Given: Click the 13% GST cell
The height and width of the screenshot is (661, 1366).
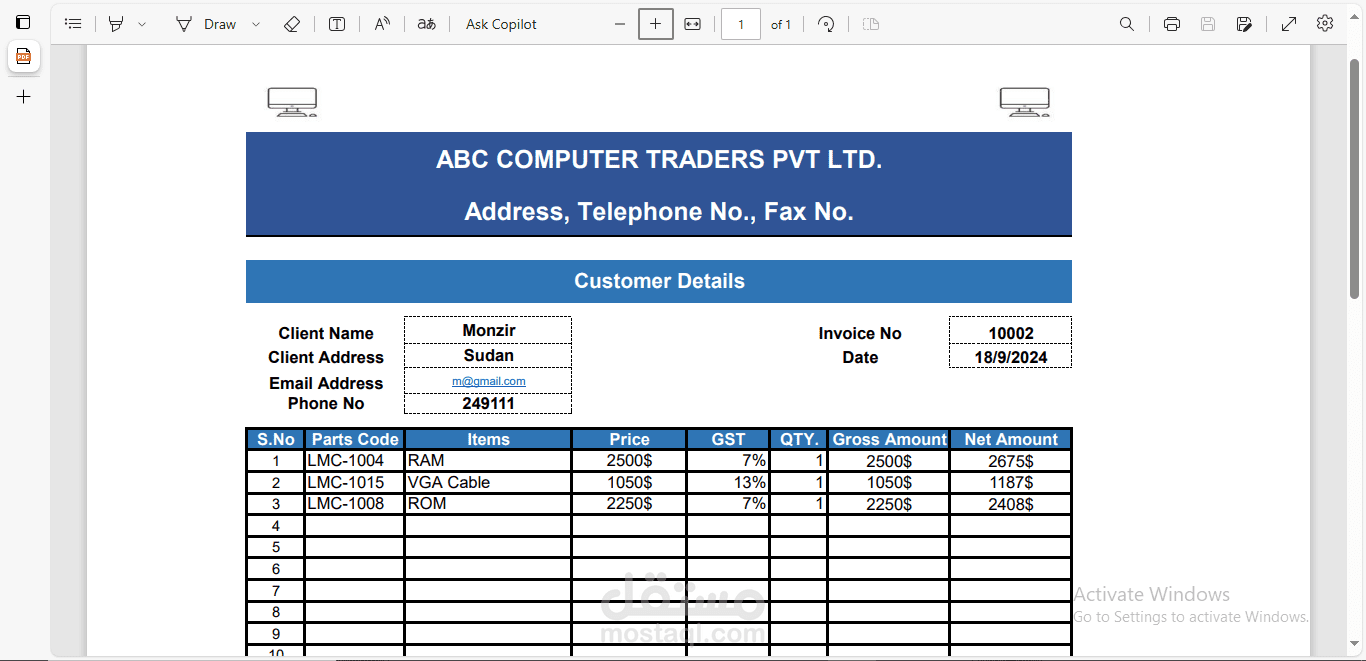Looking at the screenshot, I should pyautogui.click(x=728, y=482).
